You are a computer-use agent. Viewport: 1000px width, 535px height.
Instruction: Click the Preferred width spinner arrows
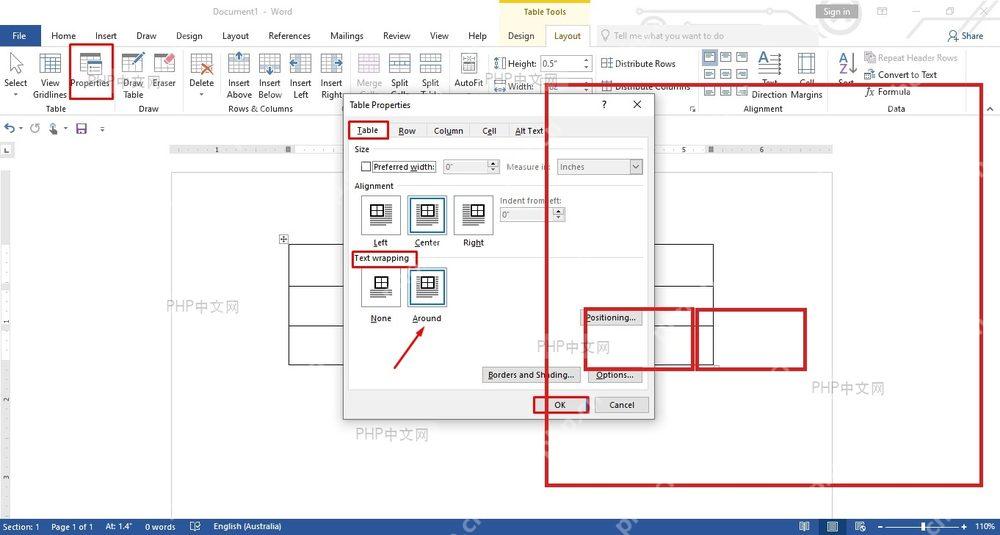[494, 166]
